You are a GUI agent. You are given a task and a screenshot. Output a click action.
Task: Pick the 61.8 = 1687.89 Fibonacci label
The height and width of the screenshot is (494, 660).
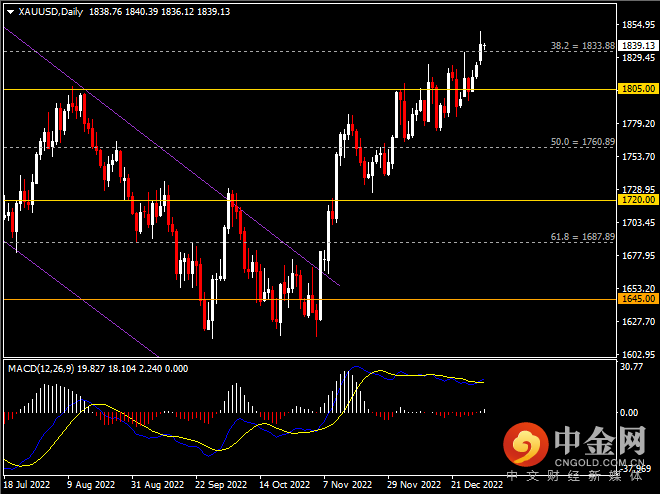click(582, 237)
